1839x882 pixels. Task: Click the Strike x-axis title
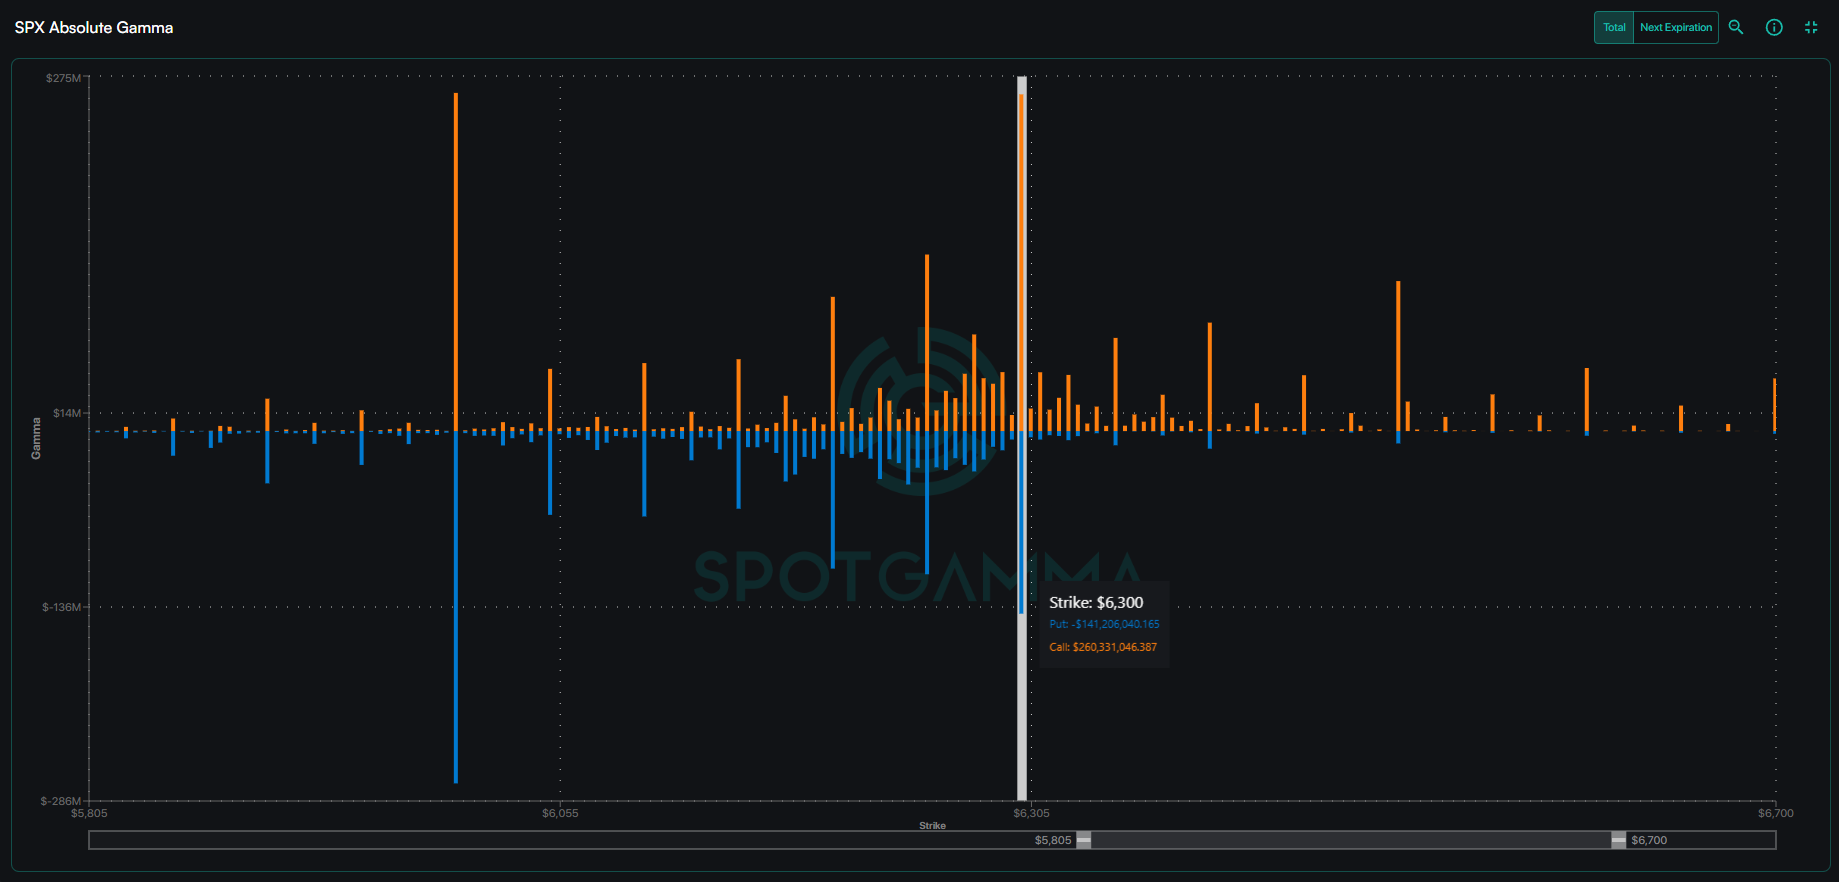(932, 826)
